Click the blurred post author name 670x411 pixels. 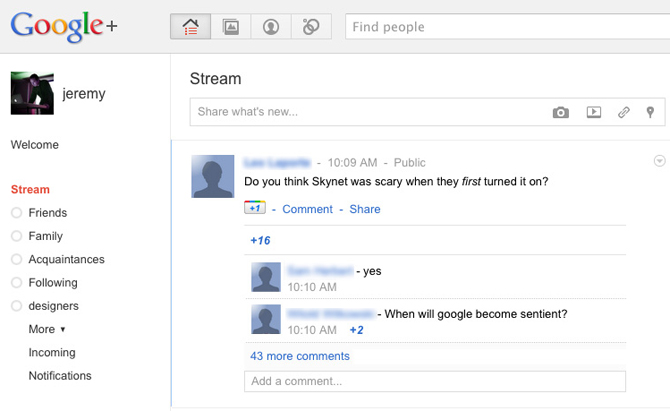pos(277,162)
